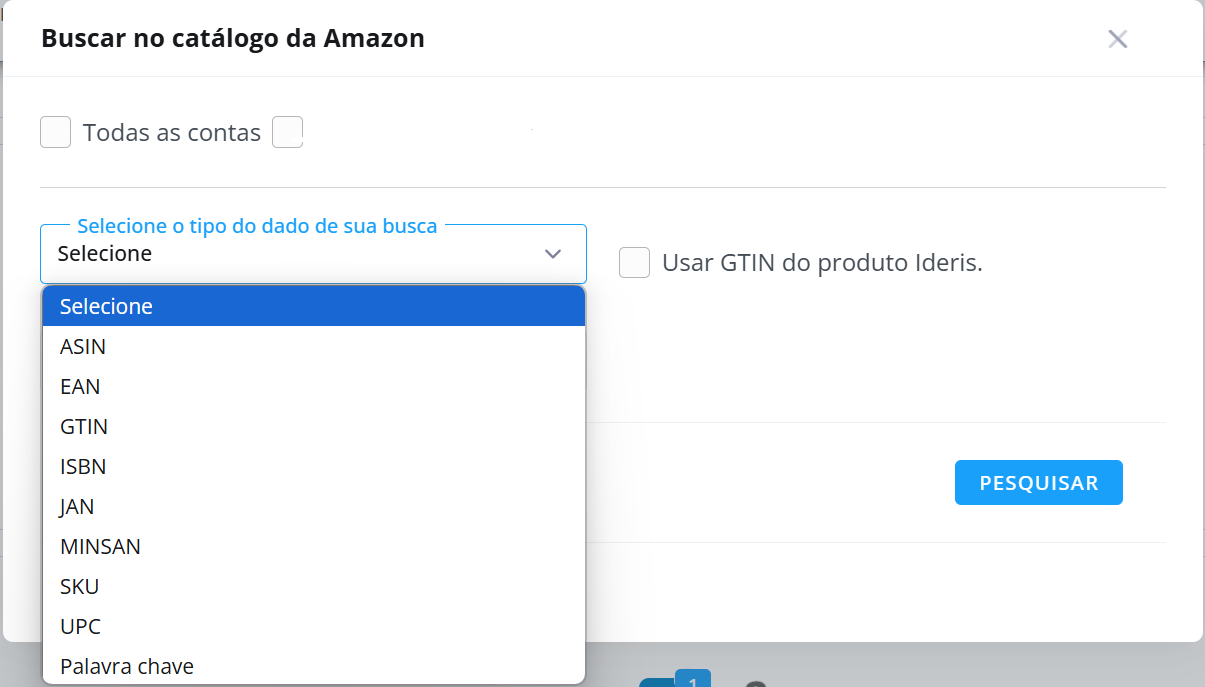Select UPC in the dropdown
Viewport: 1205px width, 687px height.
pos(313,626)
